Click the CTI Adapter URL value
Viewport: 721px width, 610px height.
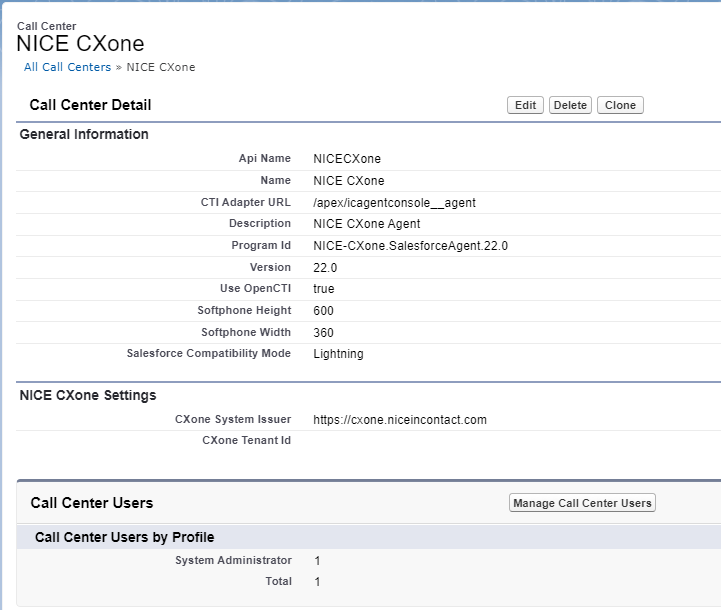pos(394,202)
